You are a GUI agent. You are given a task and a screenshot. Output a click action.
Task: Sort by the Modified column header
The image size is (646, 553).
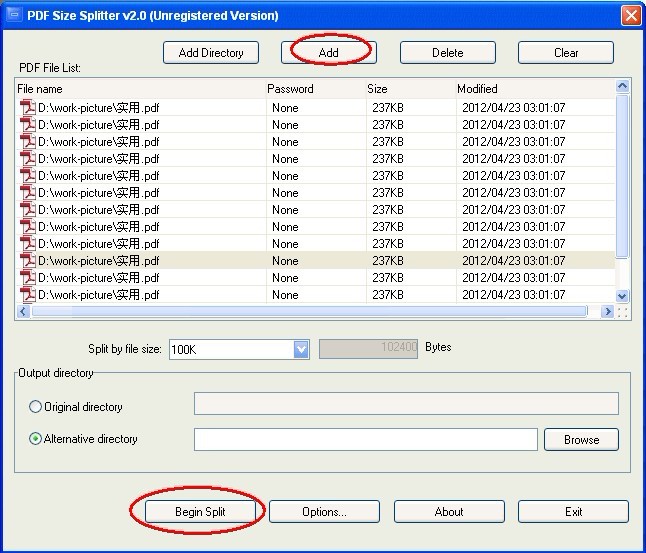pos(536,89)
